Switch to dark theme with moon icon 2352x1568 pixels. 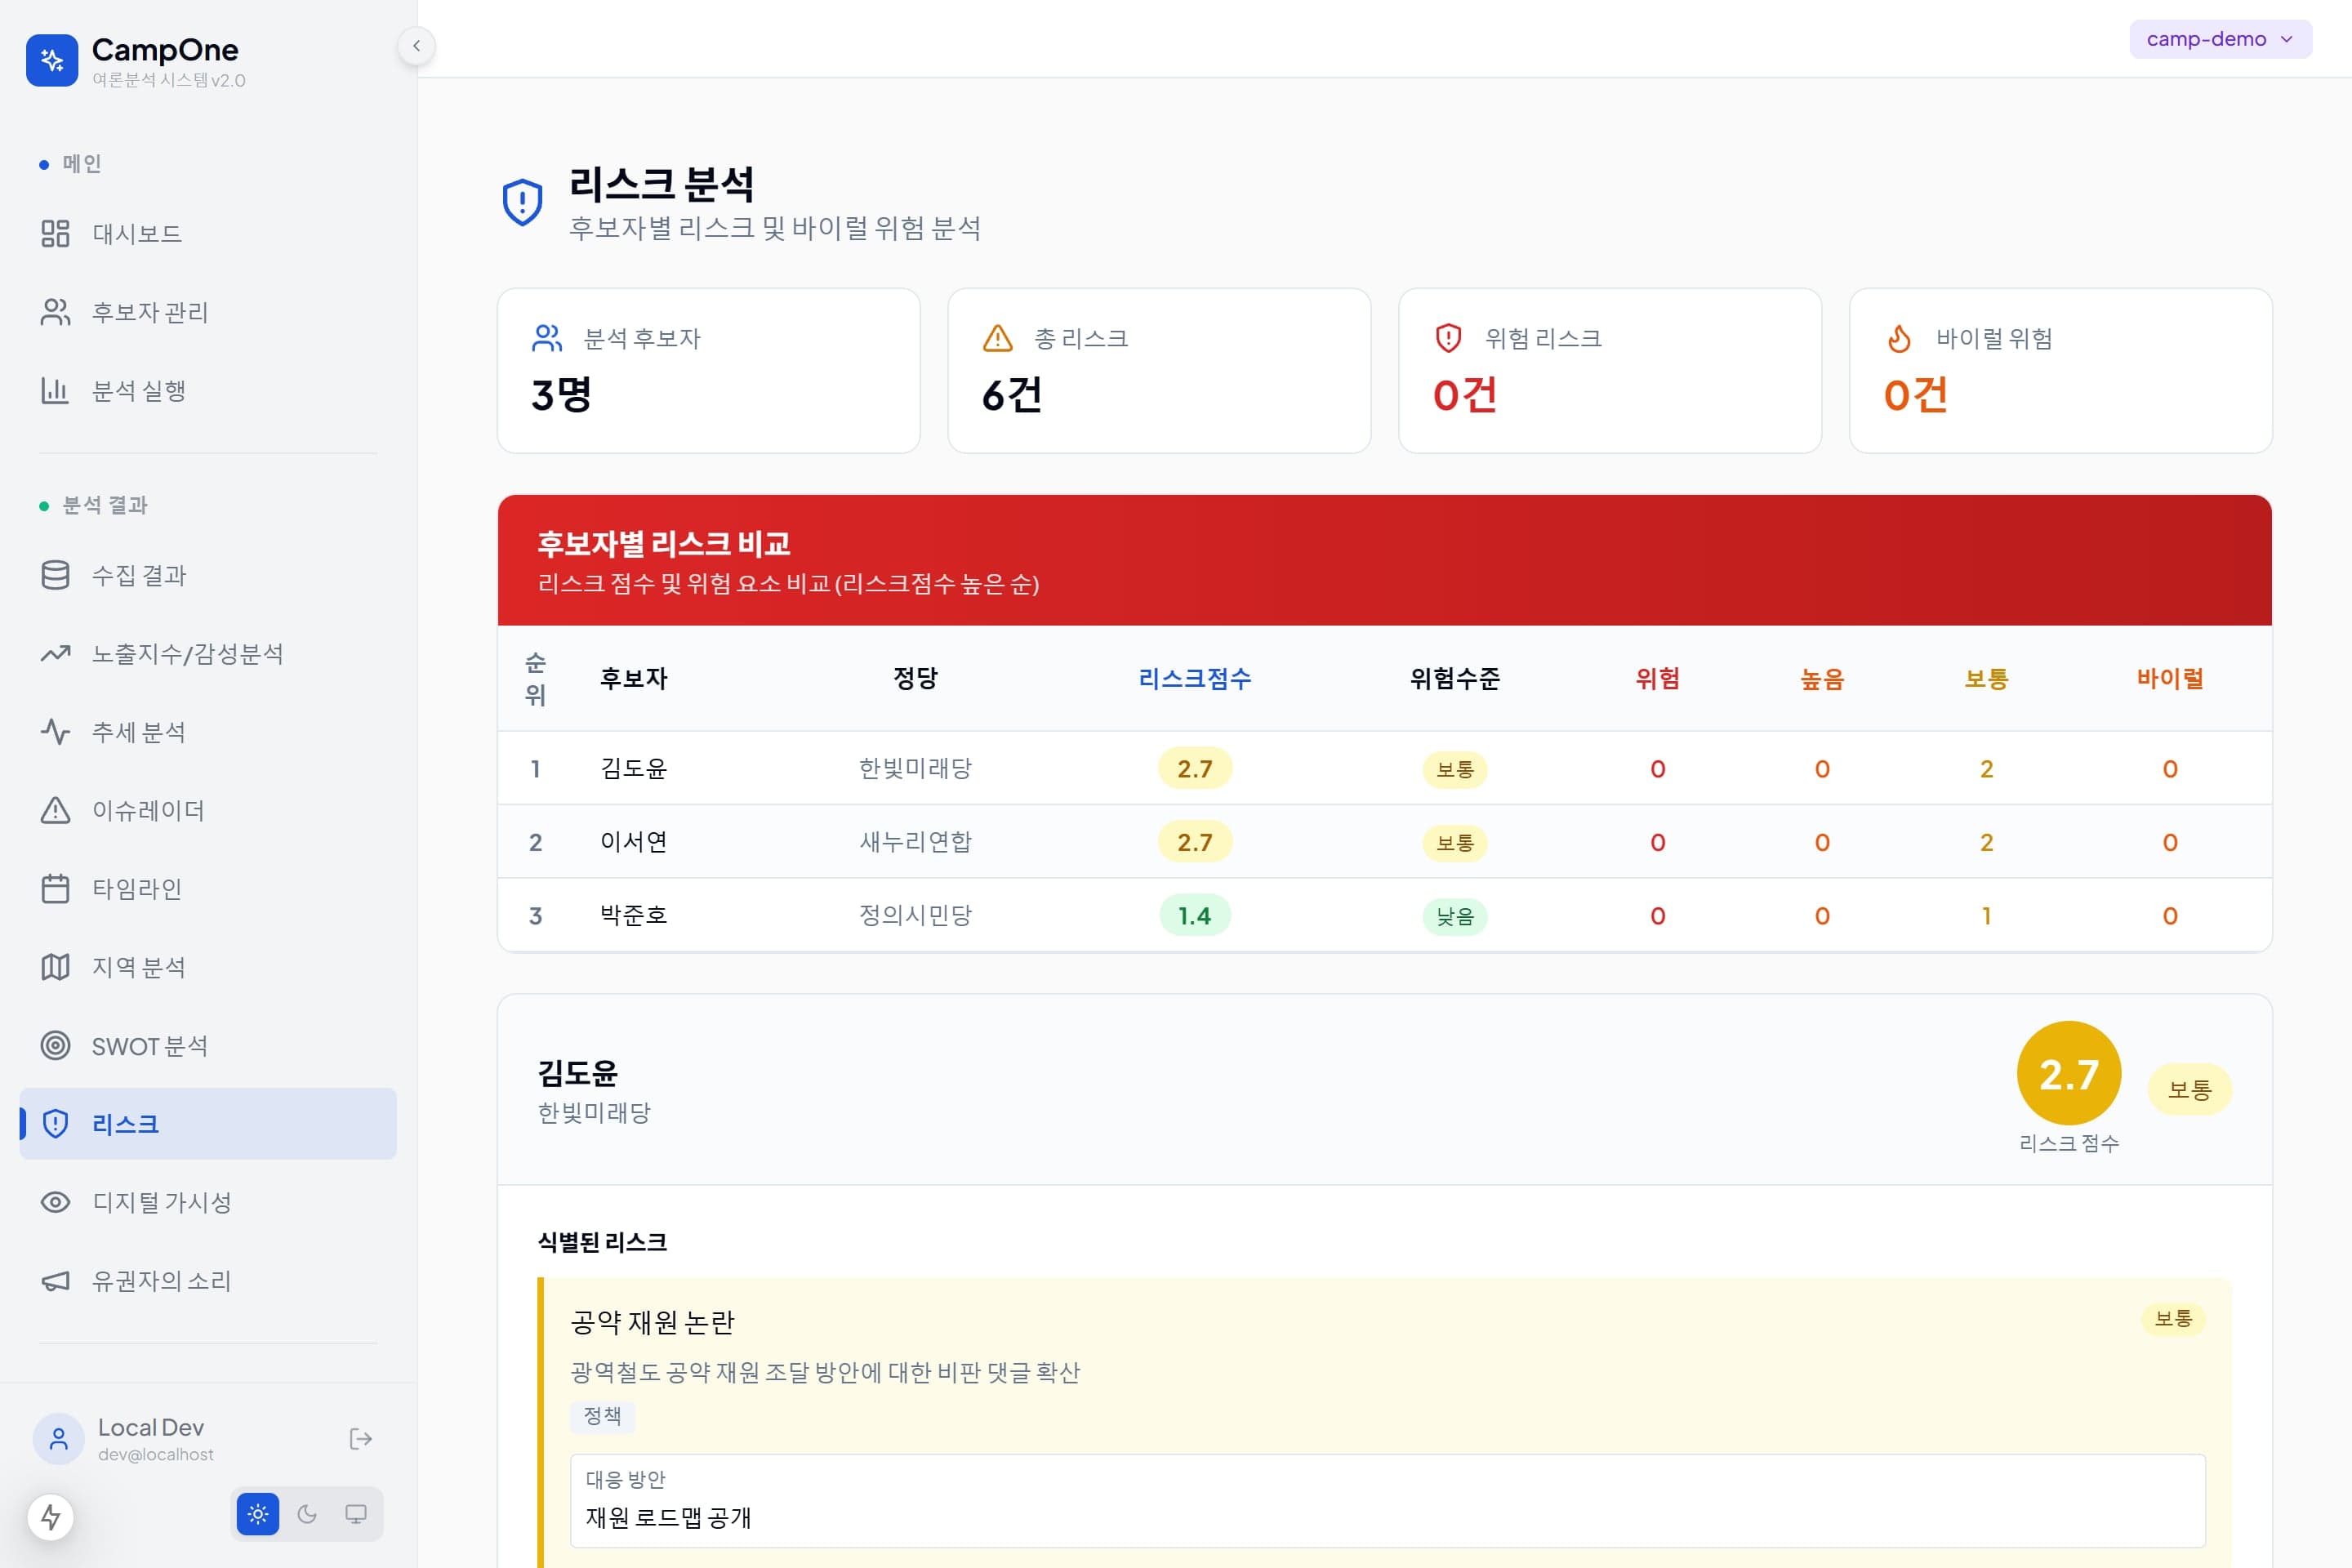point(307,1514)
